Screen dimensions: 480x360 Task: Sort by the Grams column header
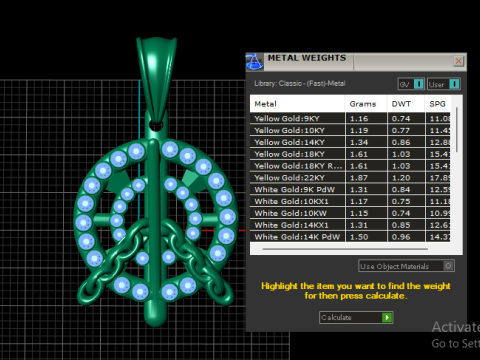tap(366, 104)
